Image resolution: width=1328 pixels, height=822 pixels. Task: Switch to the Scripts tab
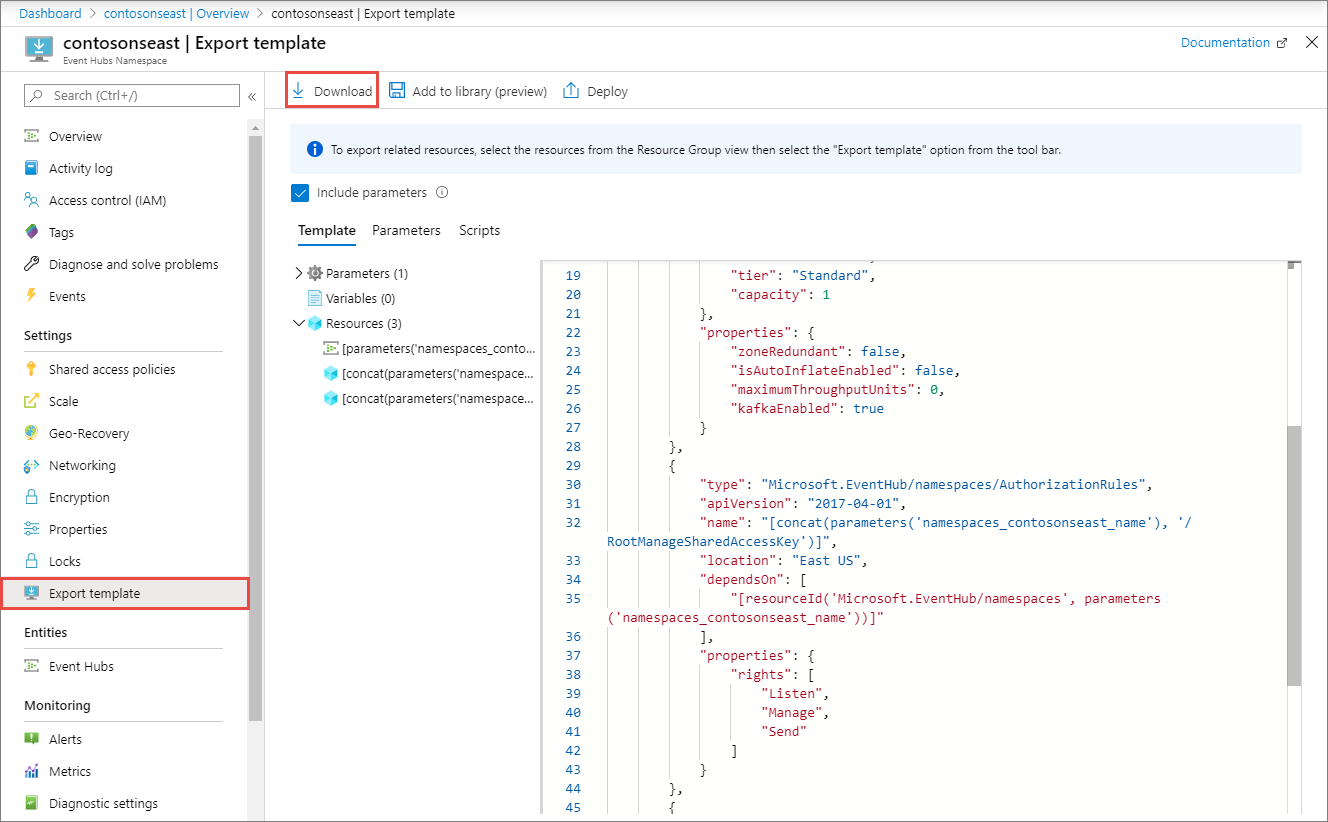tap(479, 230)
